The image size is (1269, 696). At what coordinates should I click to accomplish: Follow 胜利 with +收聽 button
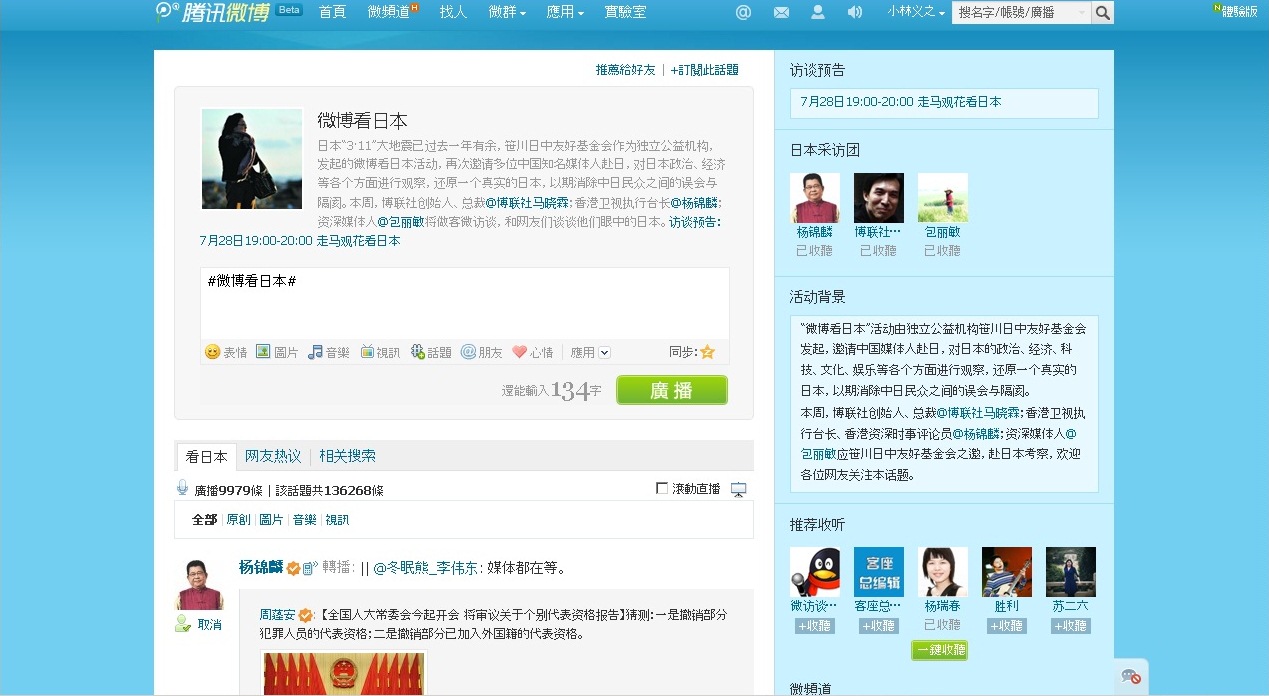point(1006,626)
